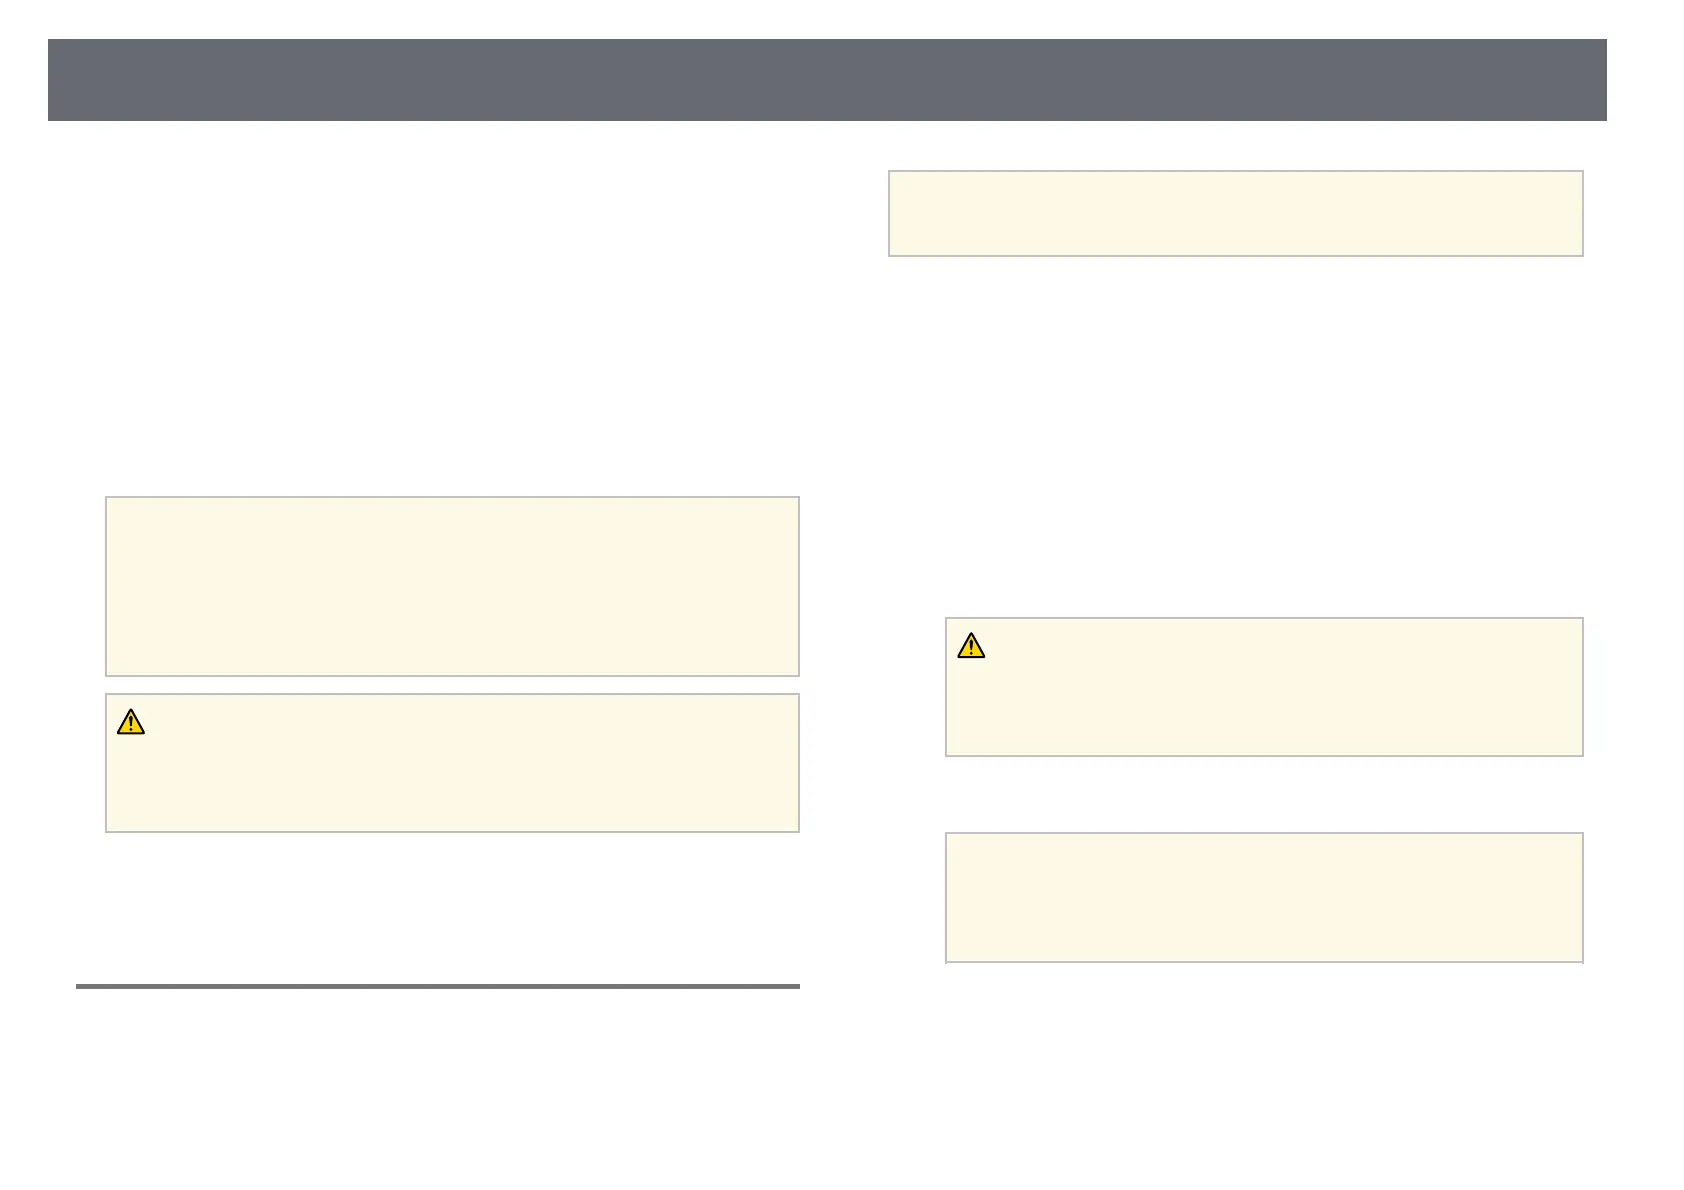Click the gap between left note and left caution
Viewport: 1684px width, 1190px height.
(452, 685)
